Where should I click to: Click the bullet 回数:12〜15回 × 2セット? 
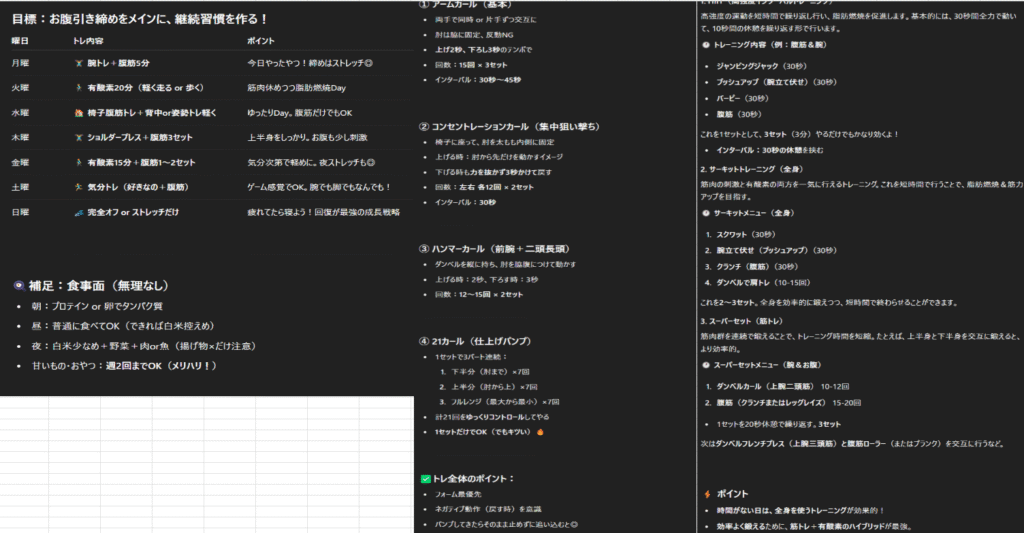[x=479, y=295]
